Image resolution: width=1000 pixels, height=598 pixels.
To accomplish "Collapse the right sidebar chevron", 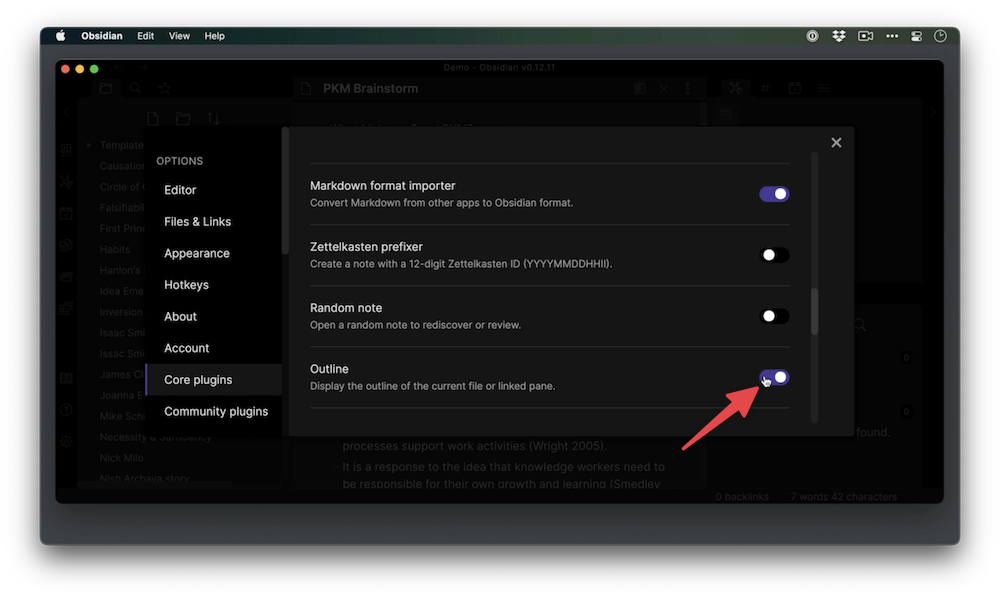I will (932, 112).
